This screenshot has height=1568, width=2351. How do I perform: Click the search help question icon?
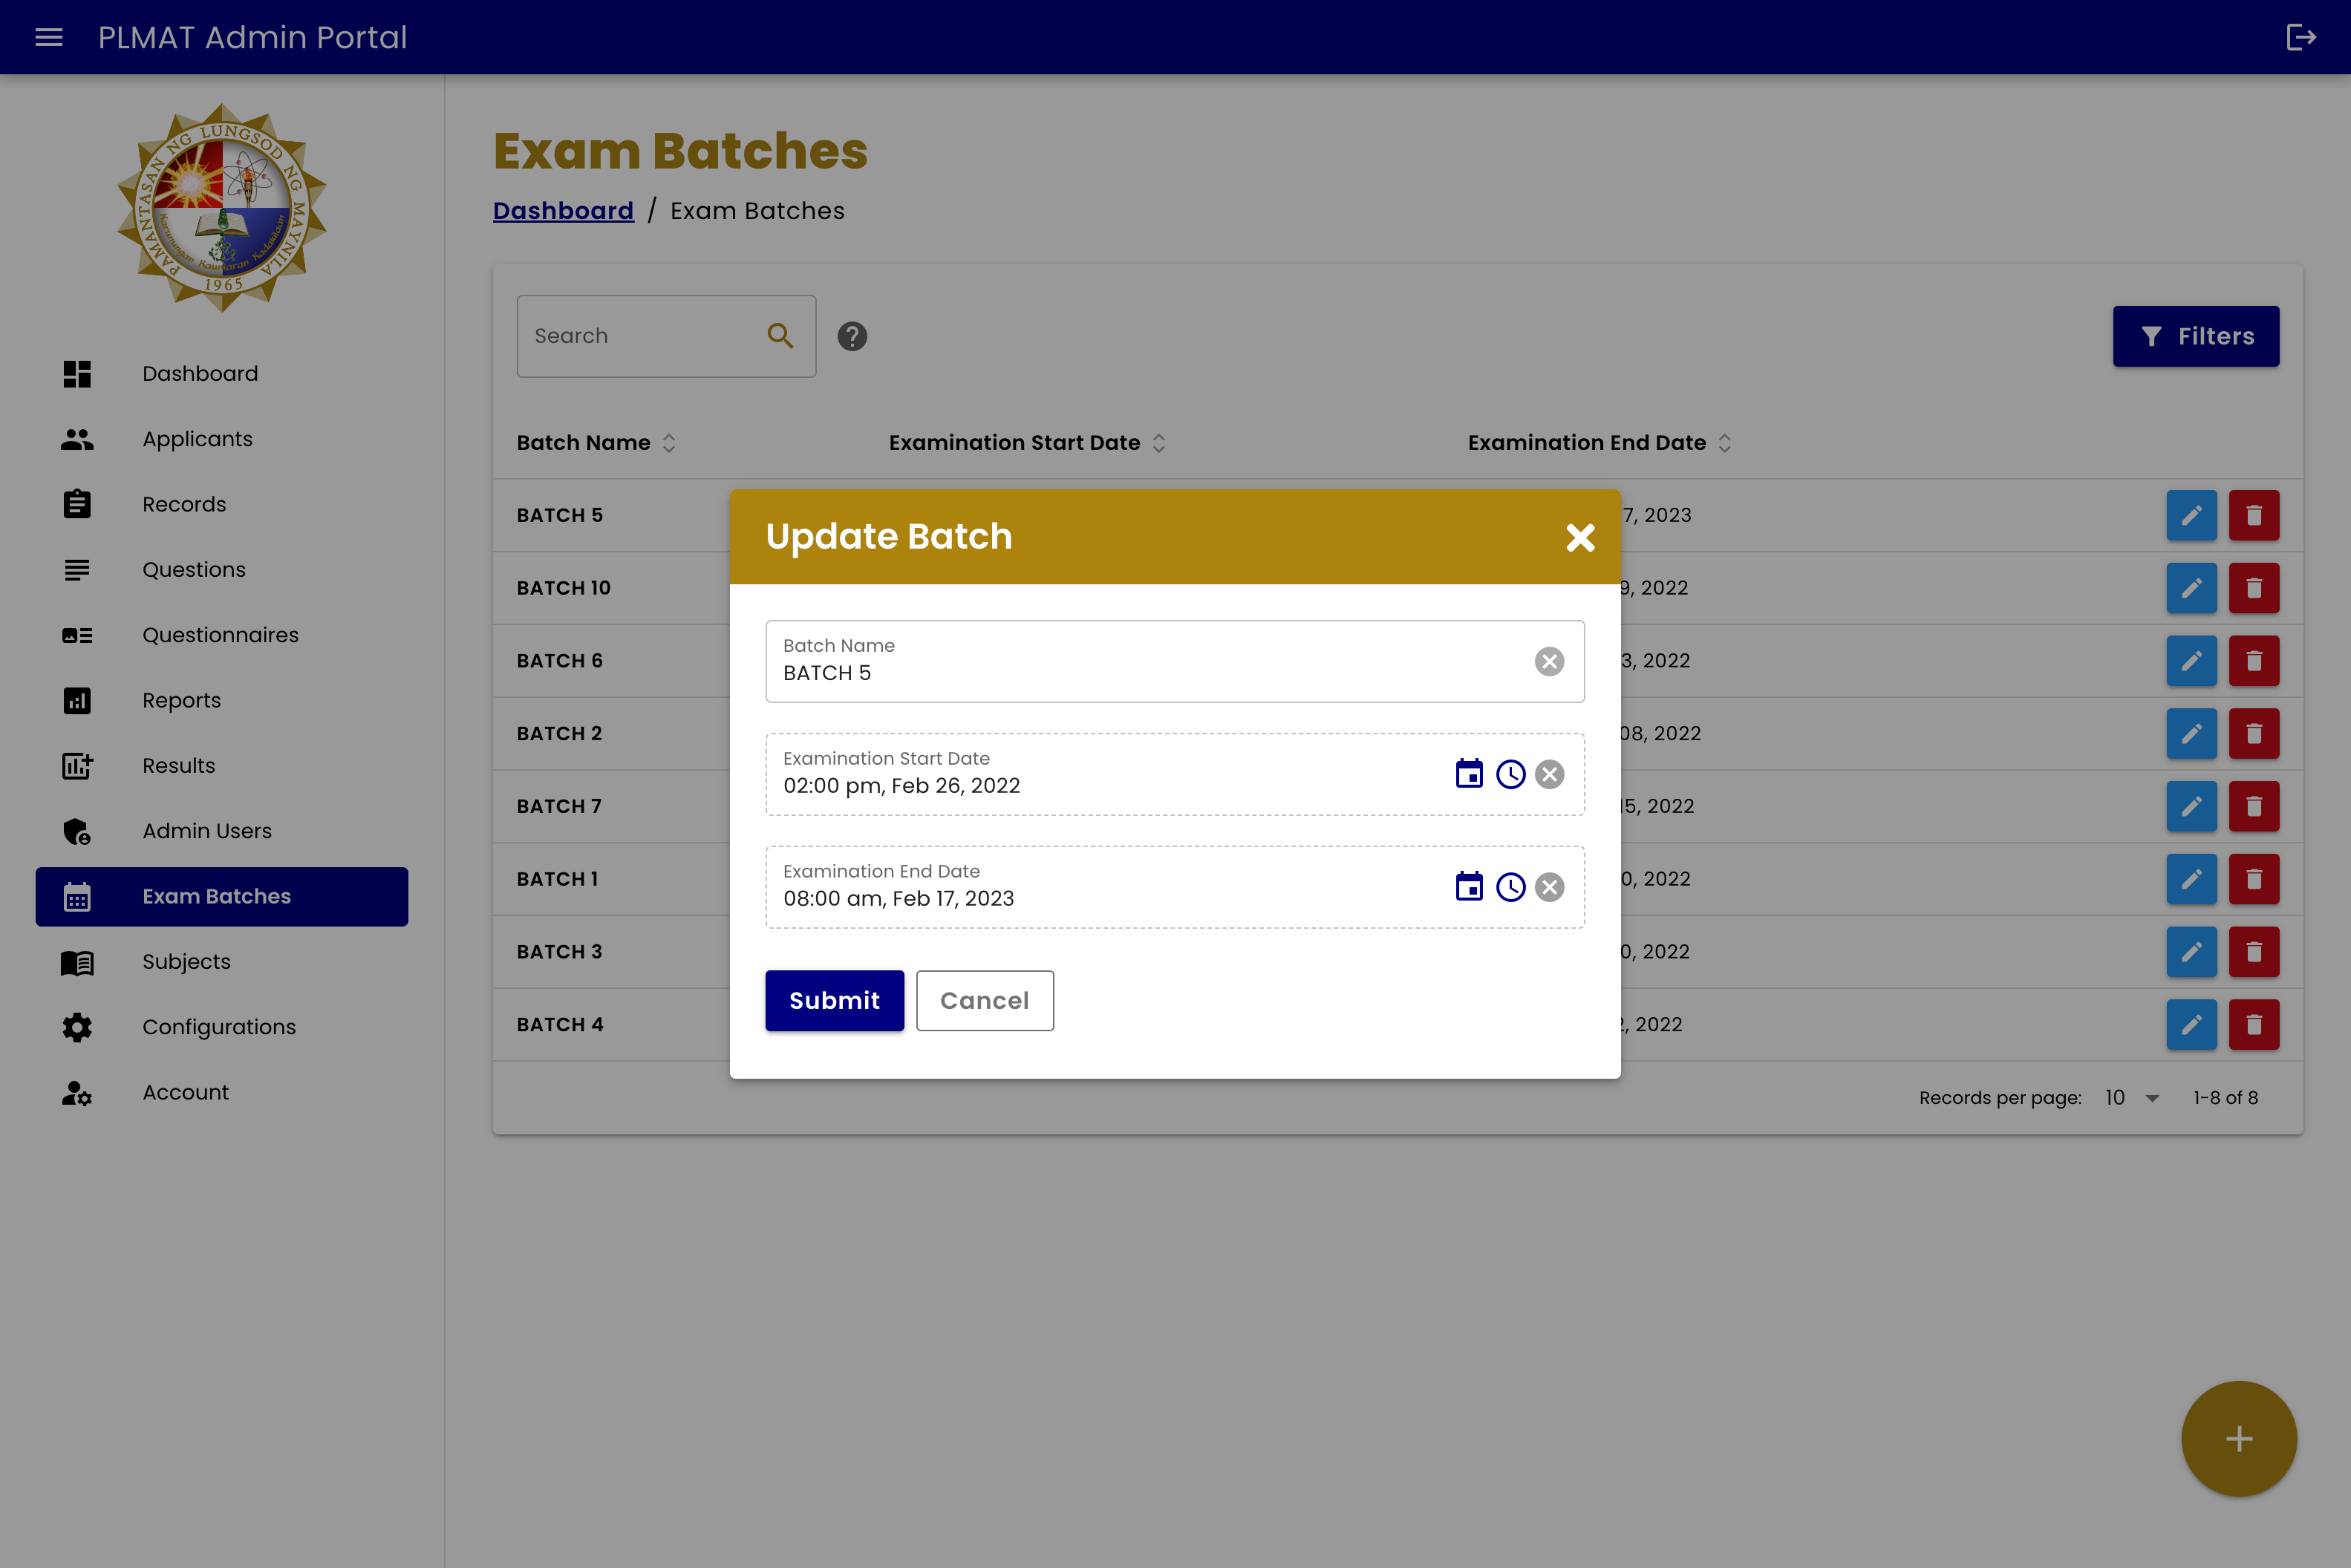(x=852, y=336)
